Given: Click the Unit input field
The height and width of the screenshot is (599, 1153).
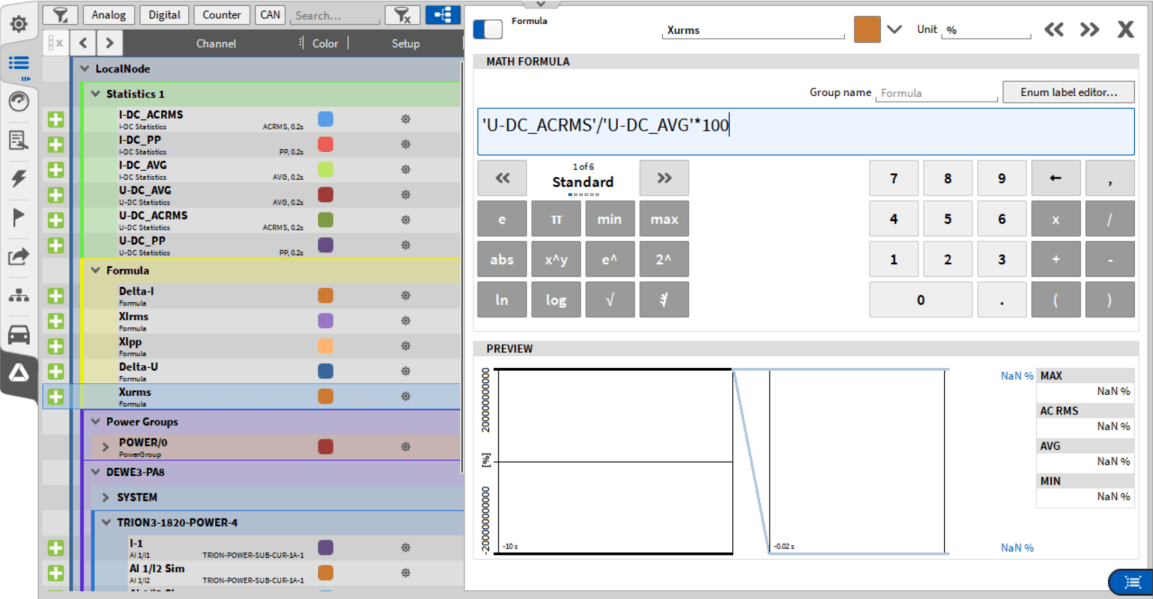Looking at the screenshot, I should (986, 31).
